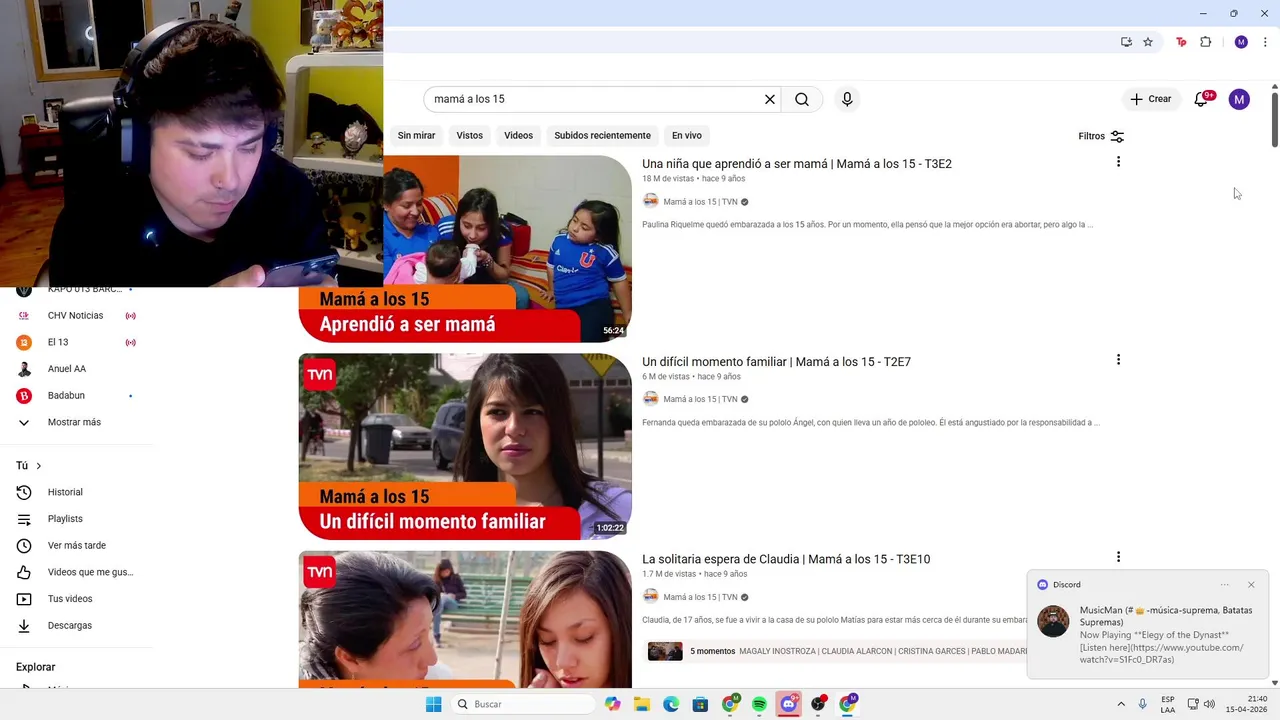Screen dimensions: 1280x720
Task: Open options for 'Un difícil momento familiar' video
Action: tap(1118, 360)
